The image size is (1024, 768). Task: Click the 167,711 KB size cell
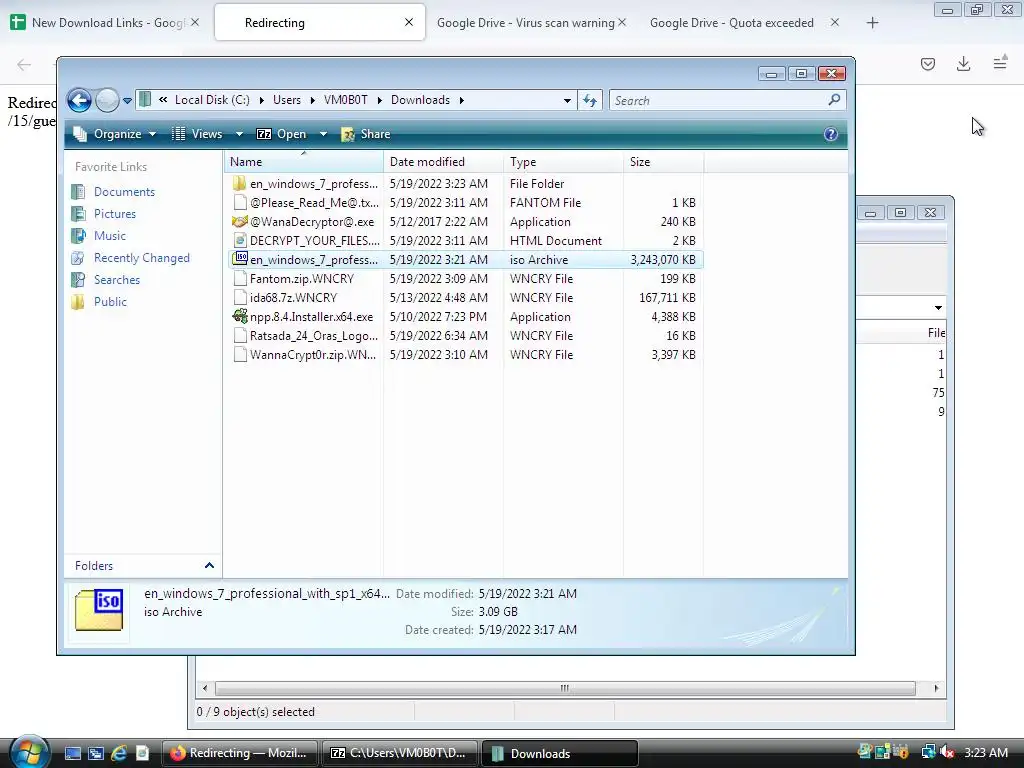(667, 298)
